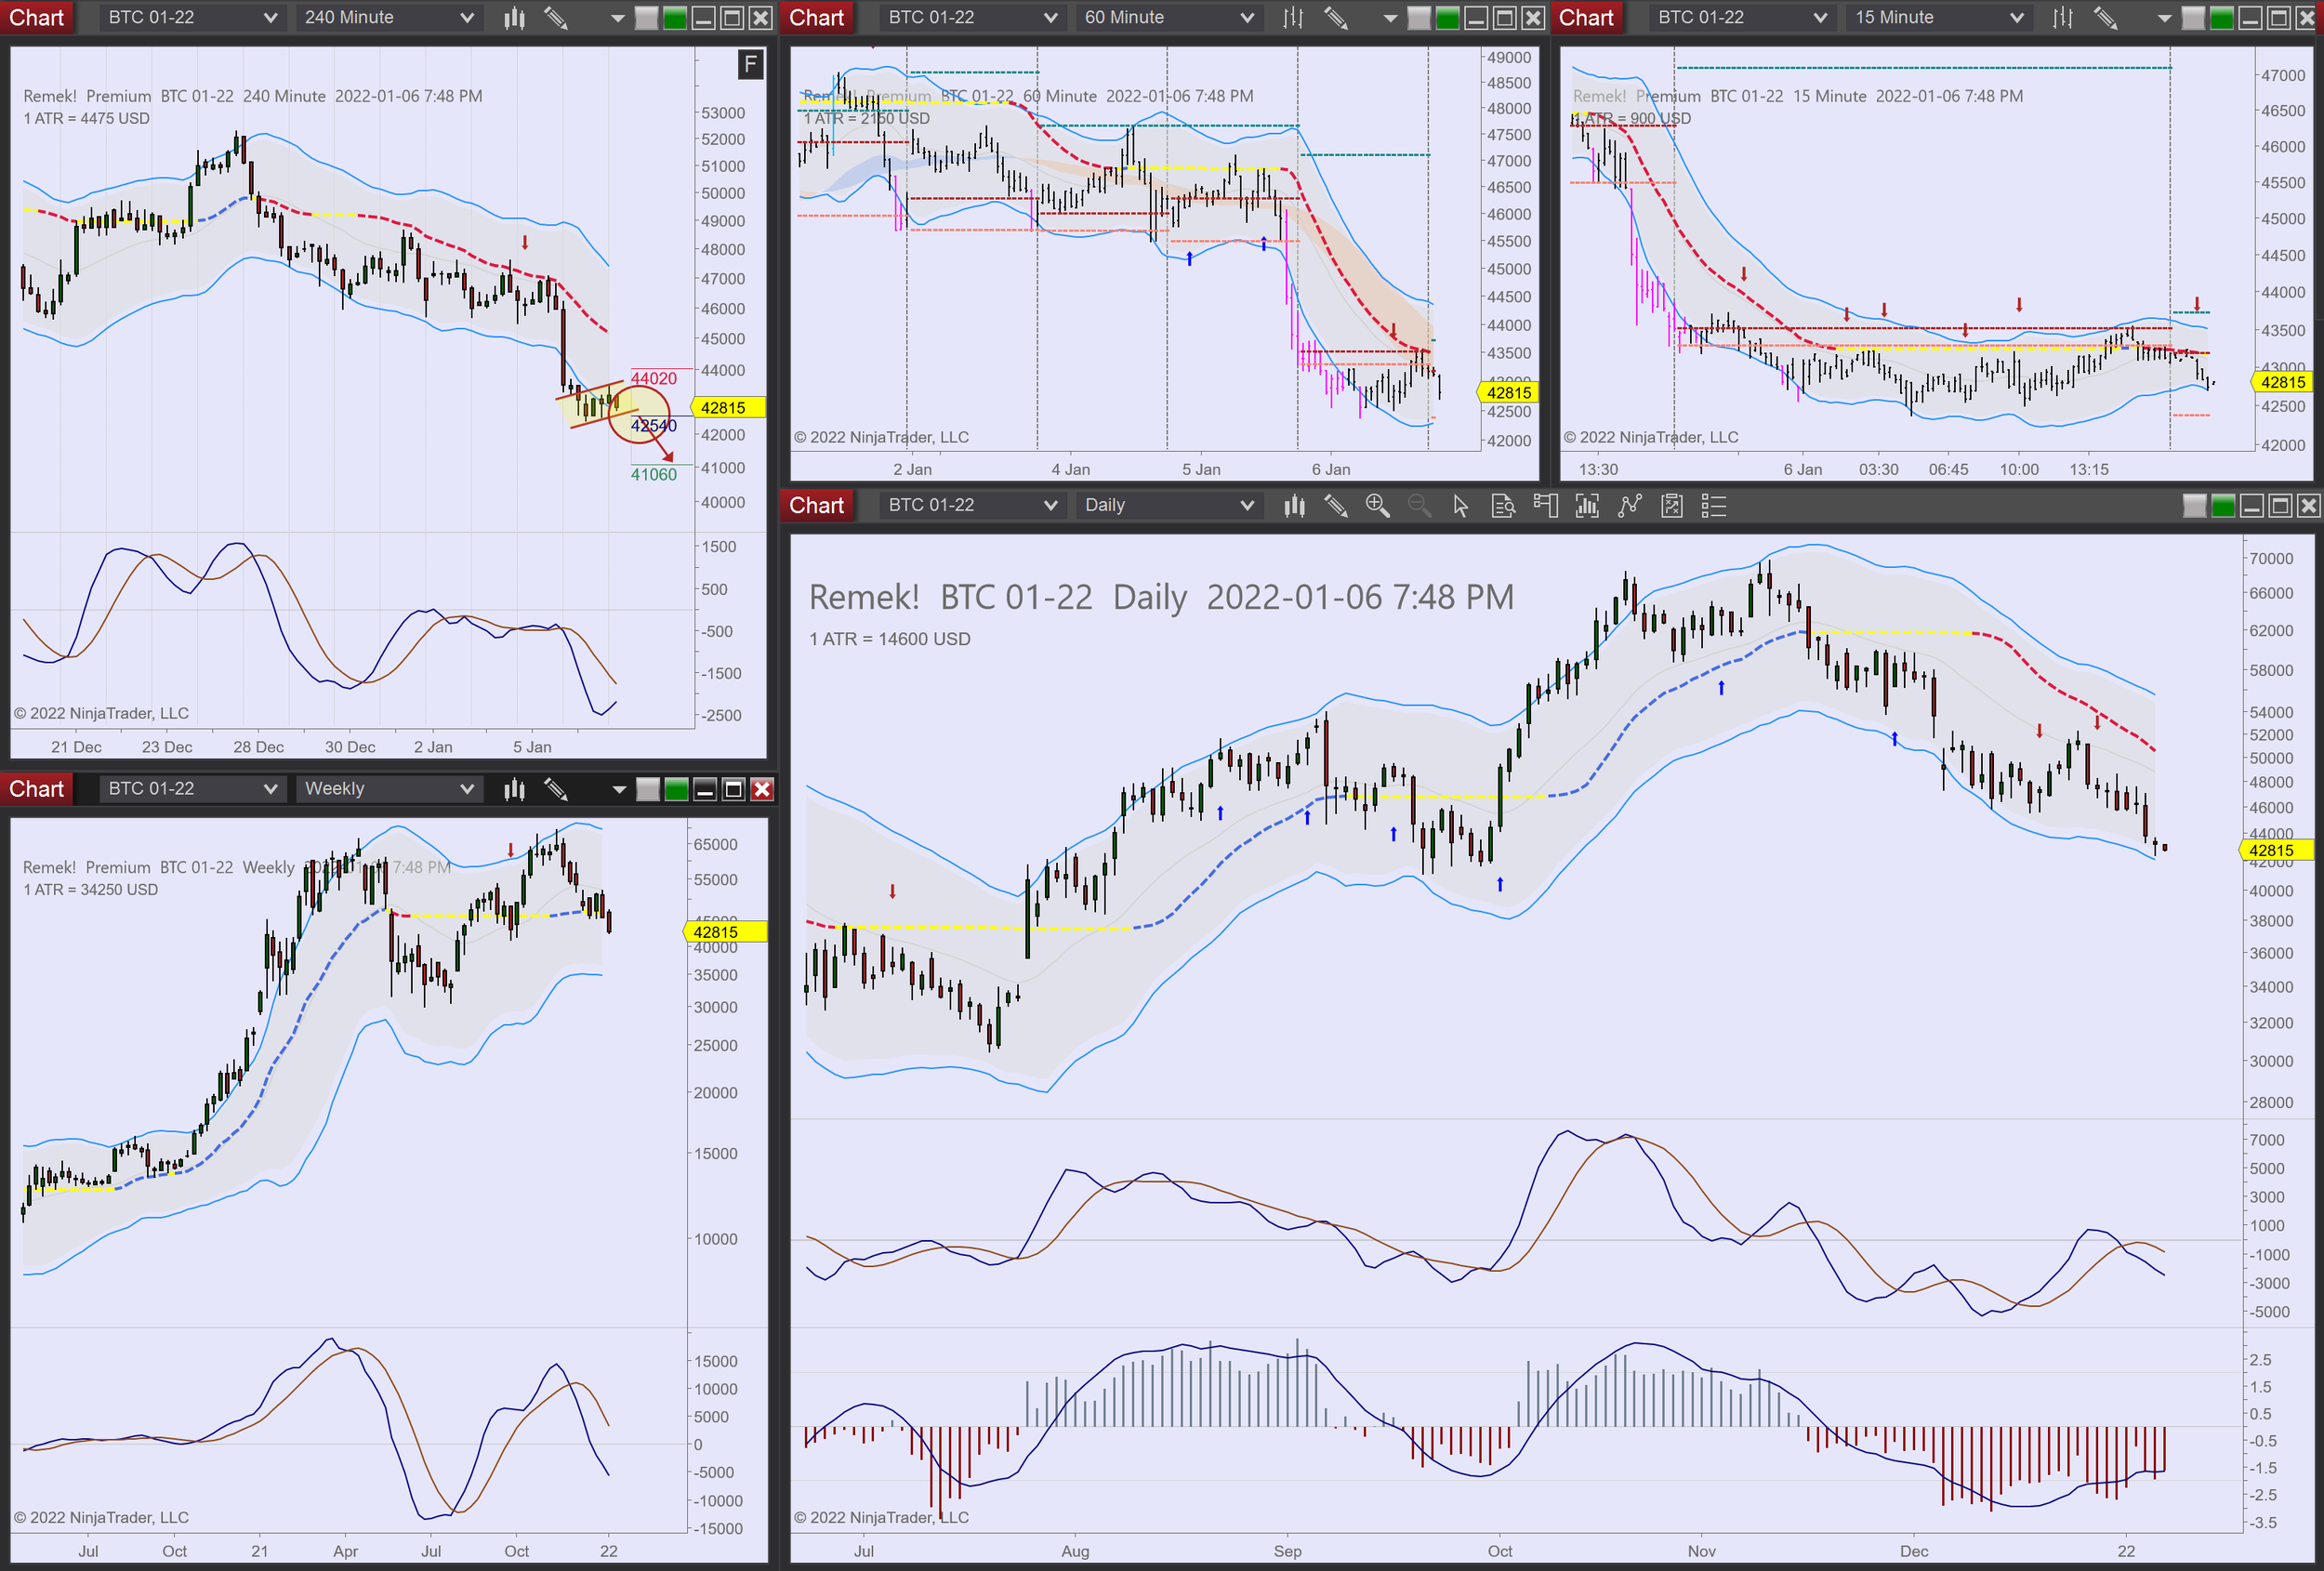Toggle green link button on 240 Minute chart
This screenshot has width=2324, height=1571.
coord(675,18)
